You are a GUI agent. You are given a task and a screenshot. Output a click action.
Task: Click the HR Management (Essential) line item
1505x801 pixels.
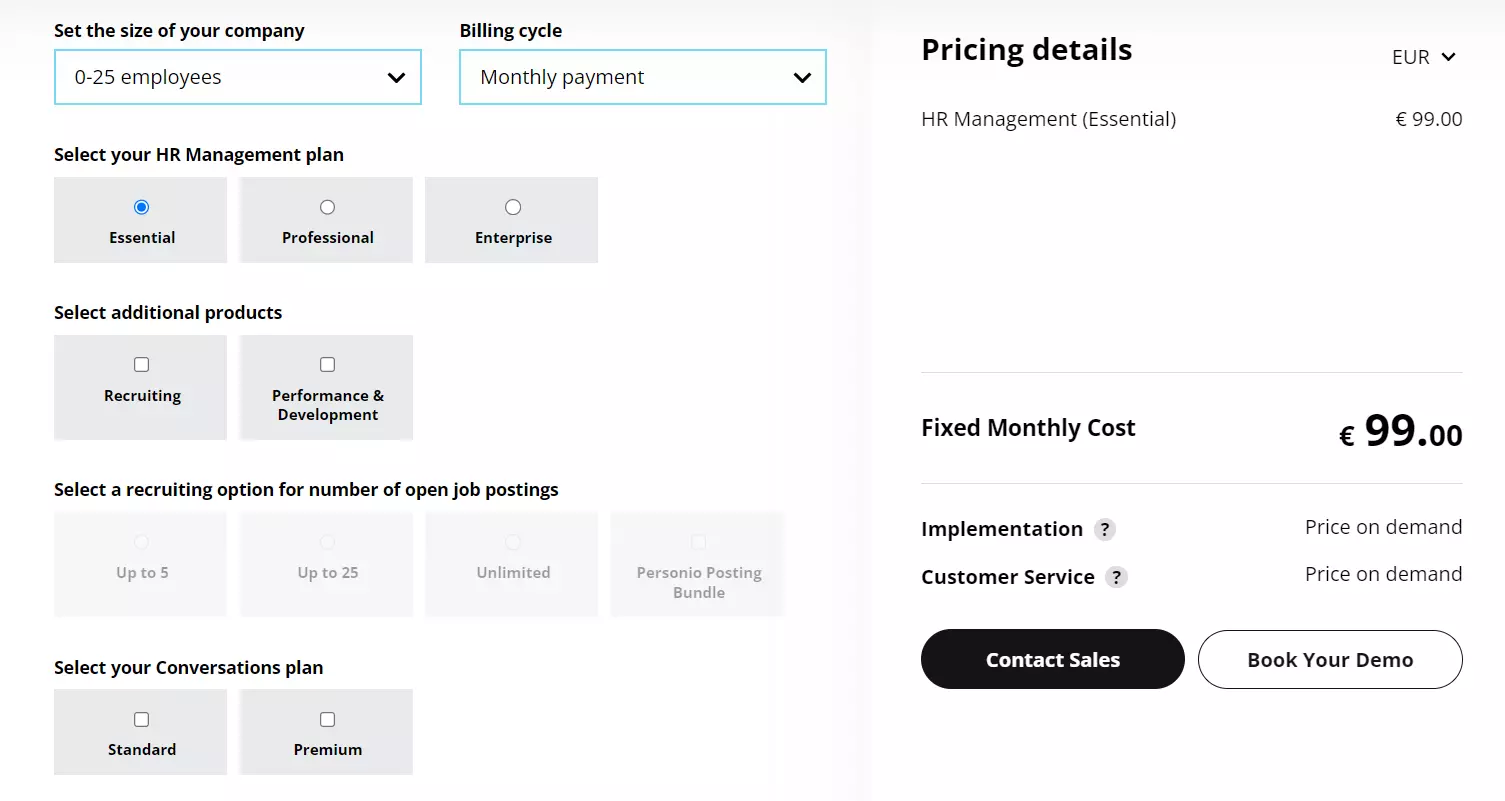coord(1048,119)
